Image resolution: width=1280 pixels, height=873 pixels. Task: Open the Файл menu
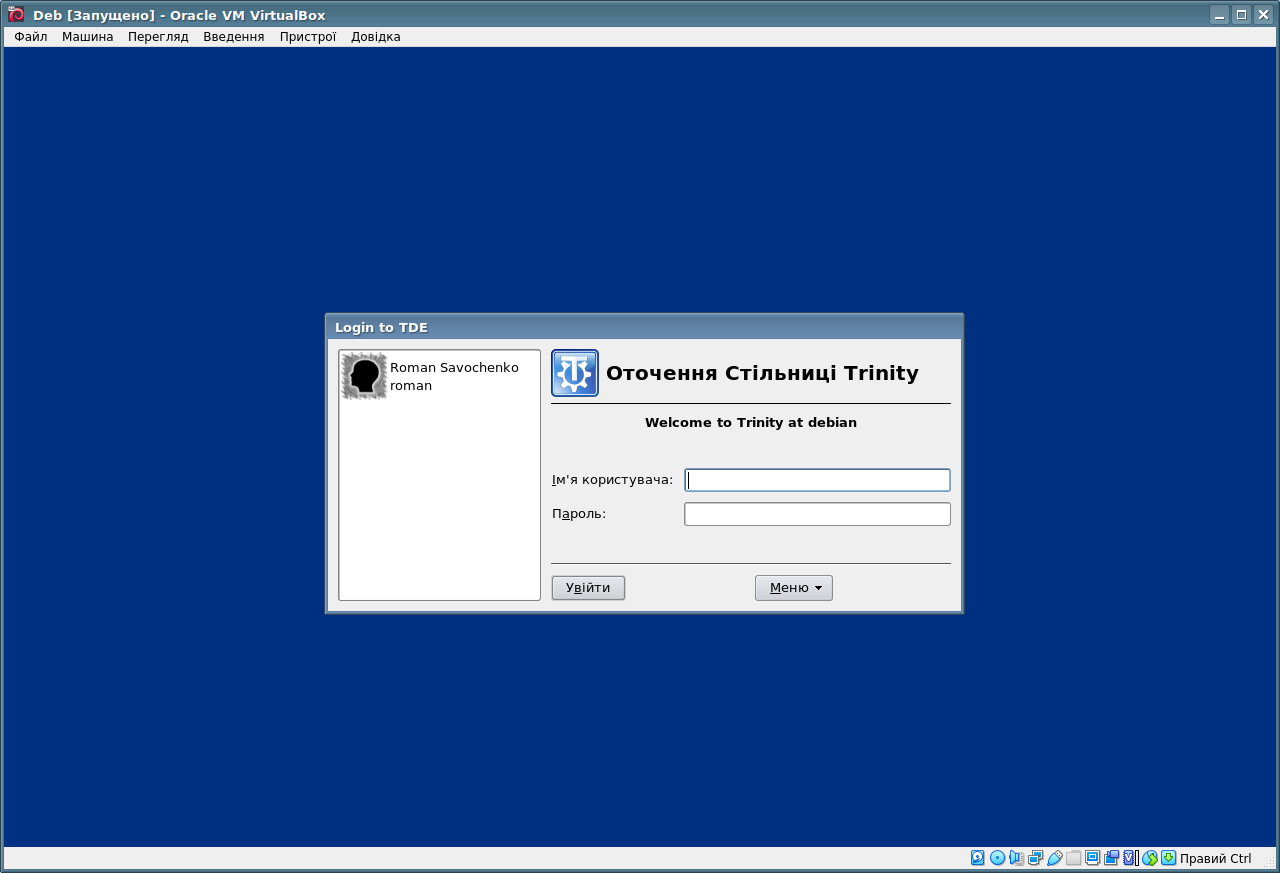coord(31,37)
